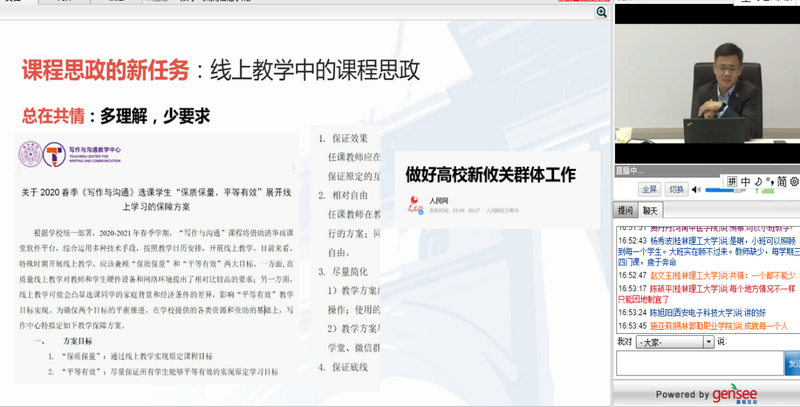
Task: Toggle the IME punctuation mode icon
Action: point(768,181)
